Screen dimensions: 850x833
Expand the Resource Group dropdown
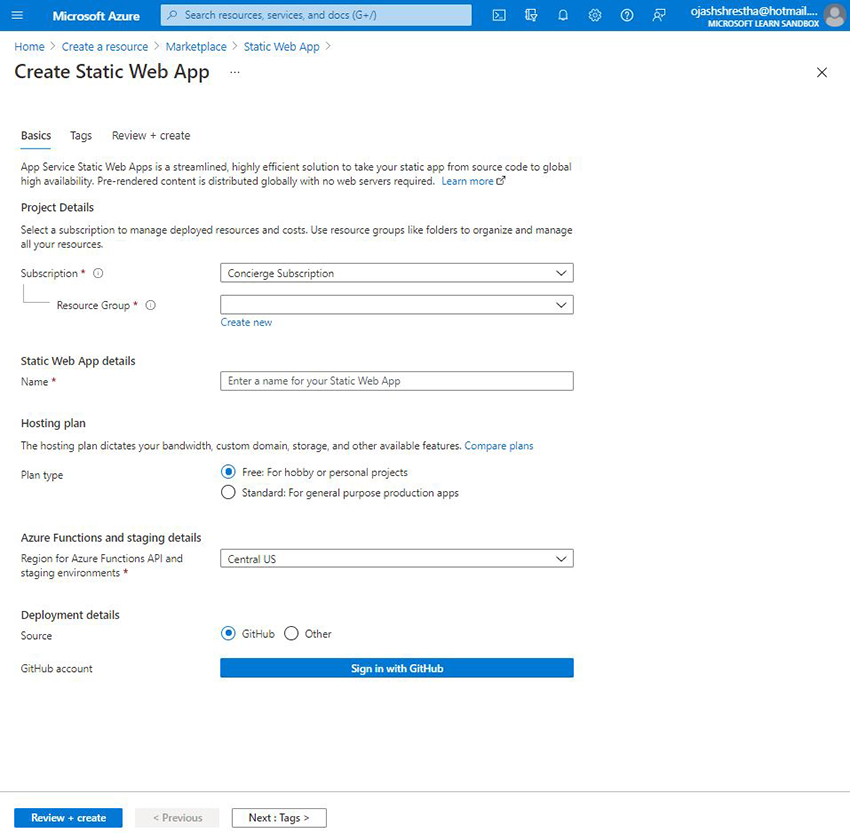pos(396,304)
